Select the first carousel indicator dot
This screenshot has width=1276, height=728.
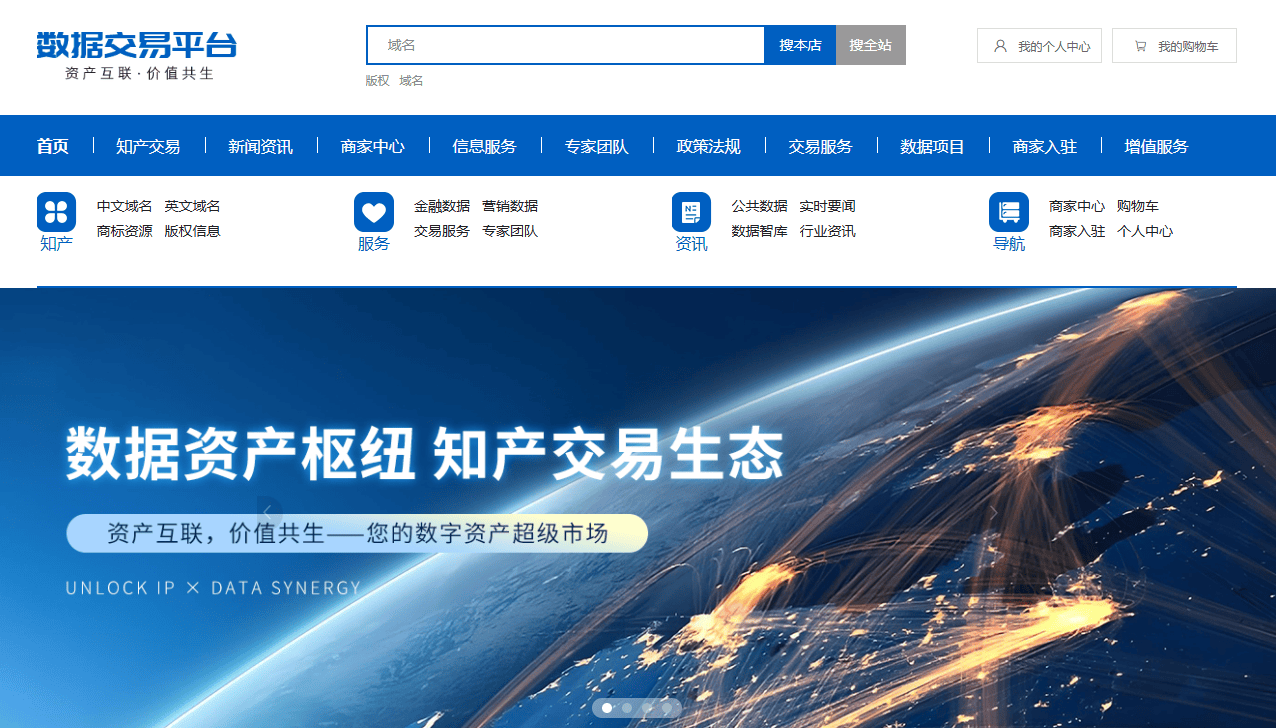point(607,708)
